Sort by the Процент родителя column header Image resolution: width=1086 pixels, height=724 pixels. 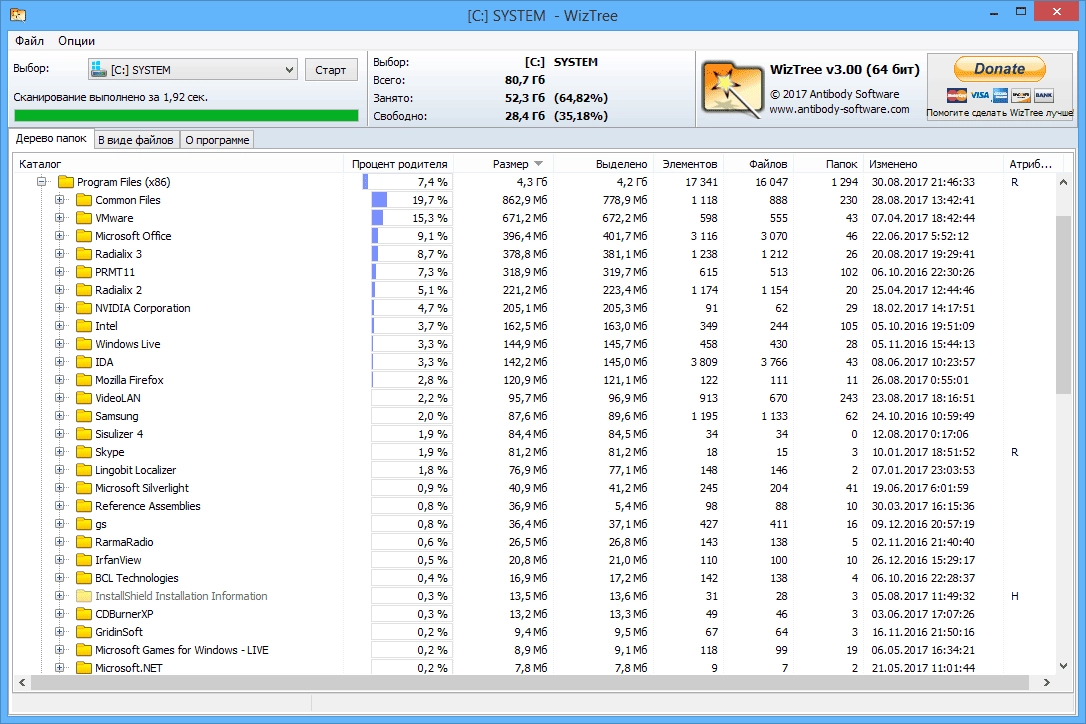click(399, 164)
